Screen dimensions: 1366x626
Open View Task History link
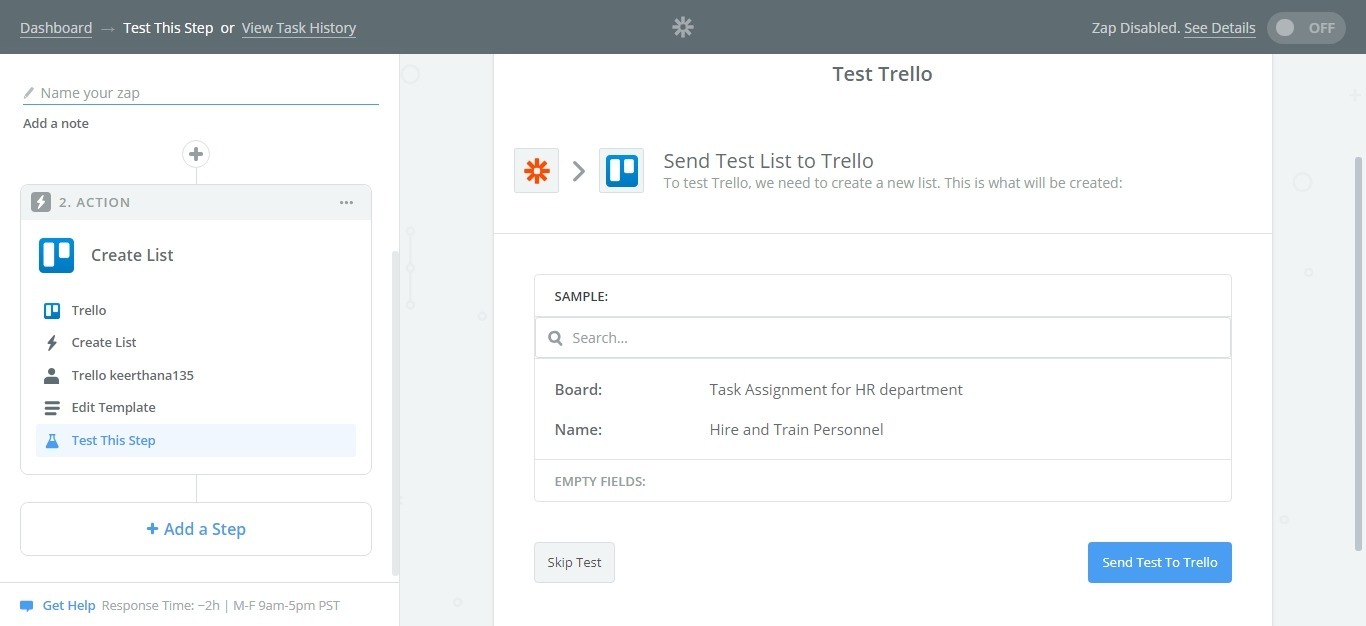pyautogui.click(x=299, y=28)
